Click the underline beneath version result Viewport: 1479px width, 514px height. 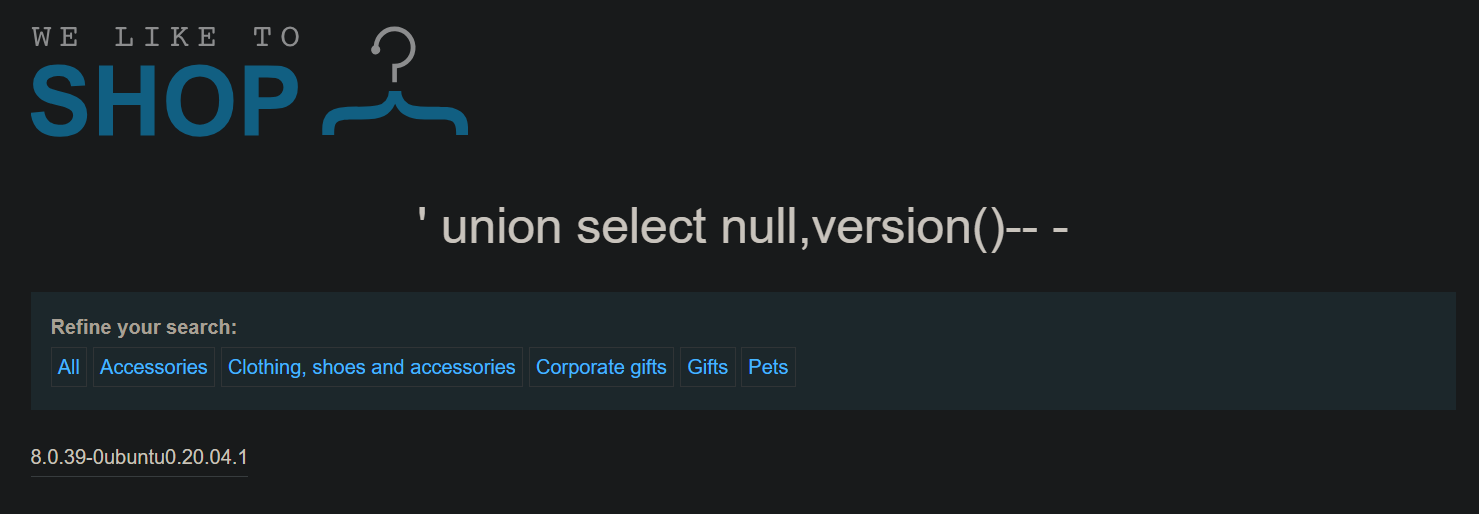[x=139, y=476]
